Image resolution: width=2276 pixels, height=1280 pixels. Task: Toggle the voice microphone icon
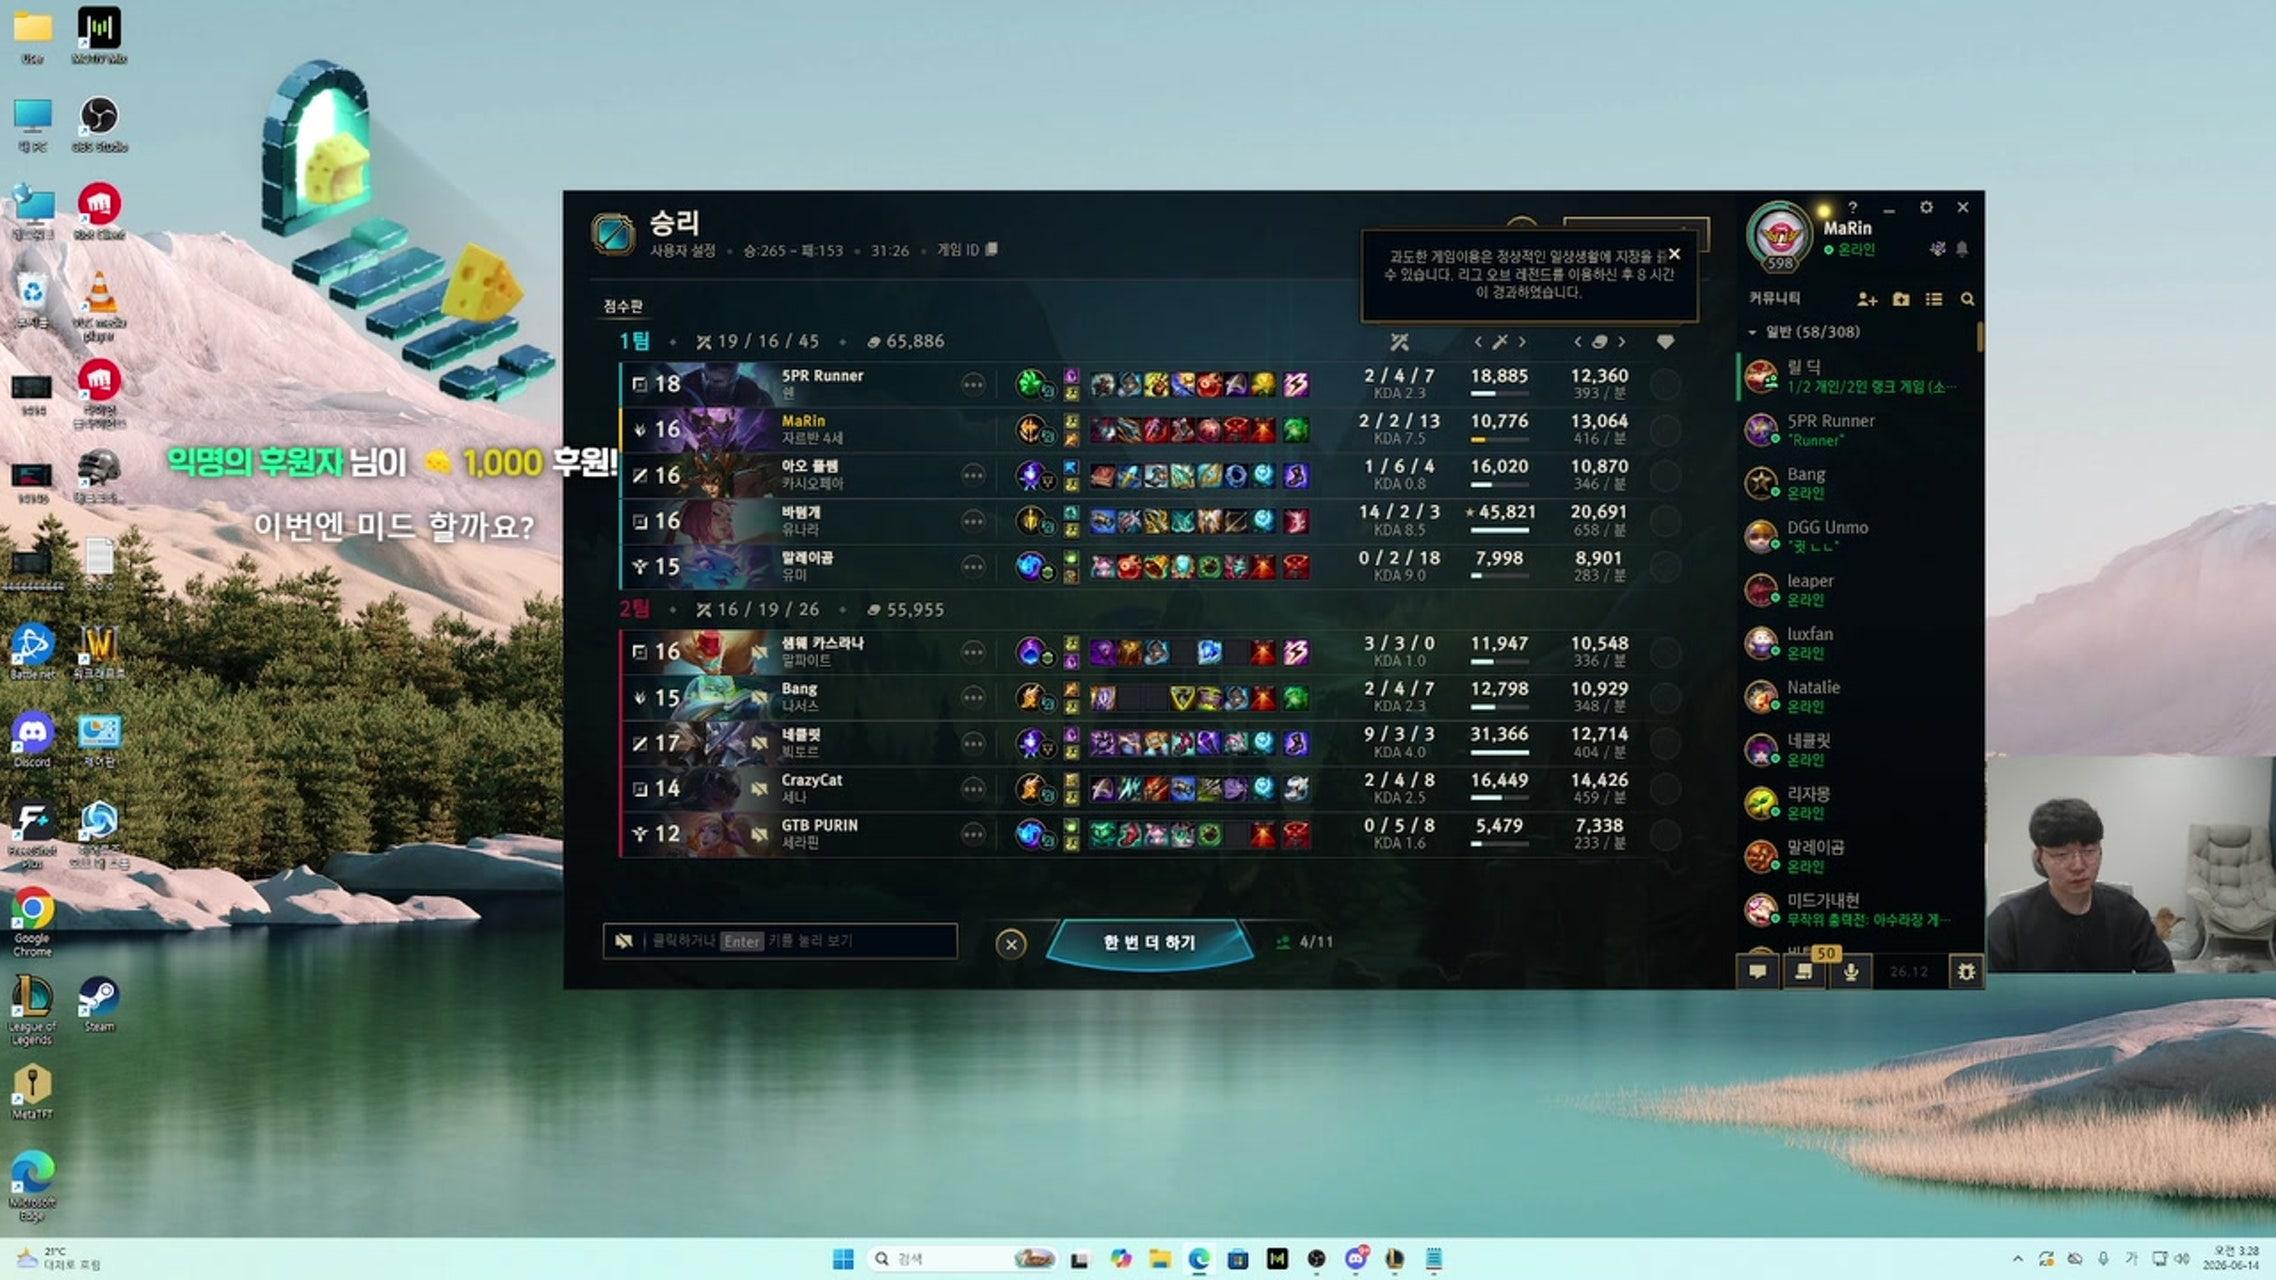(x=1851, y=971)
